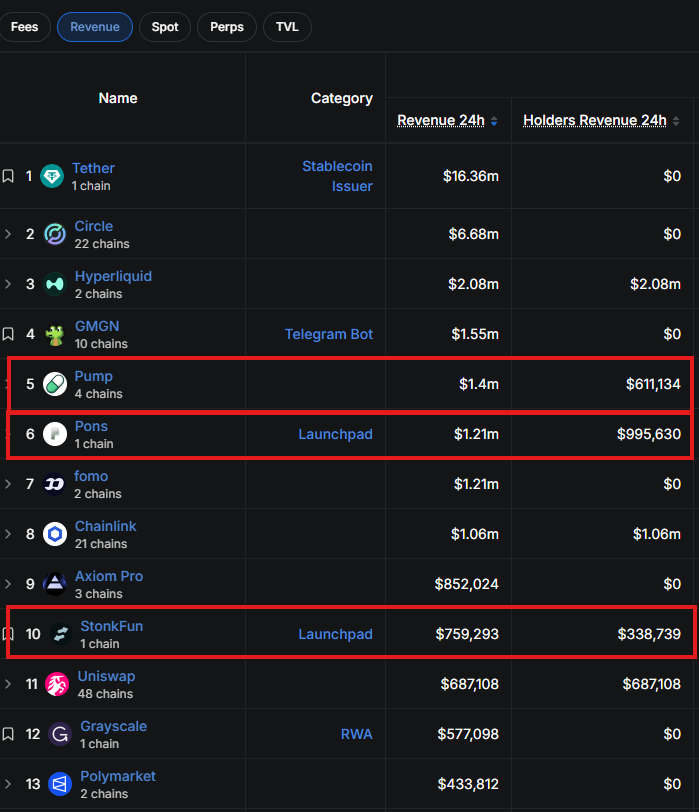This screenshot has height=812, width=699.
Task: Select the Revenue tab
Action: (x=95, y=27)
